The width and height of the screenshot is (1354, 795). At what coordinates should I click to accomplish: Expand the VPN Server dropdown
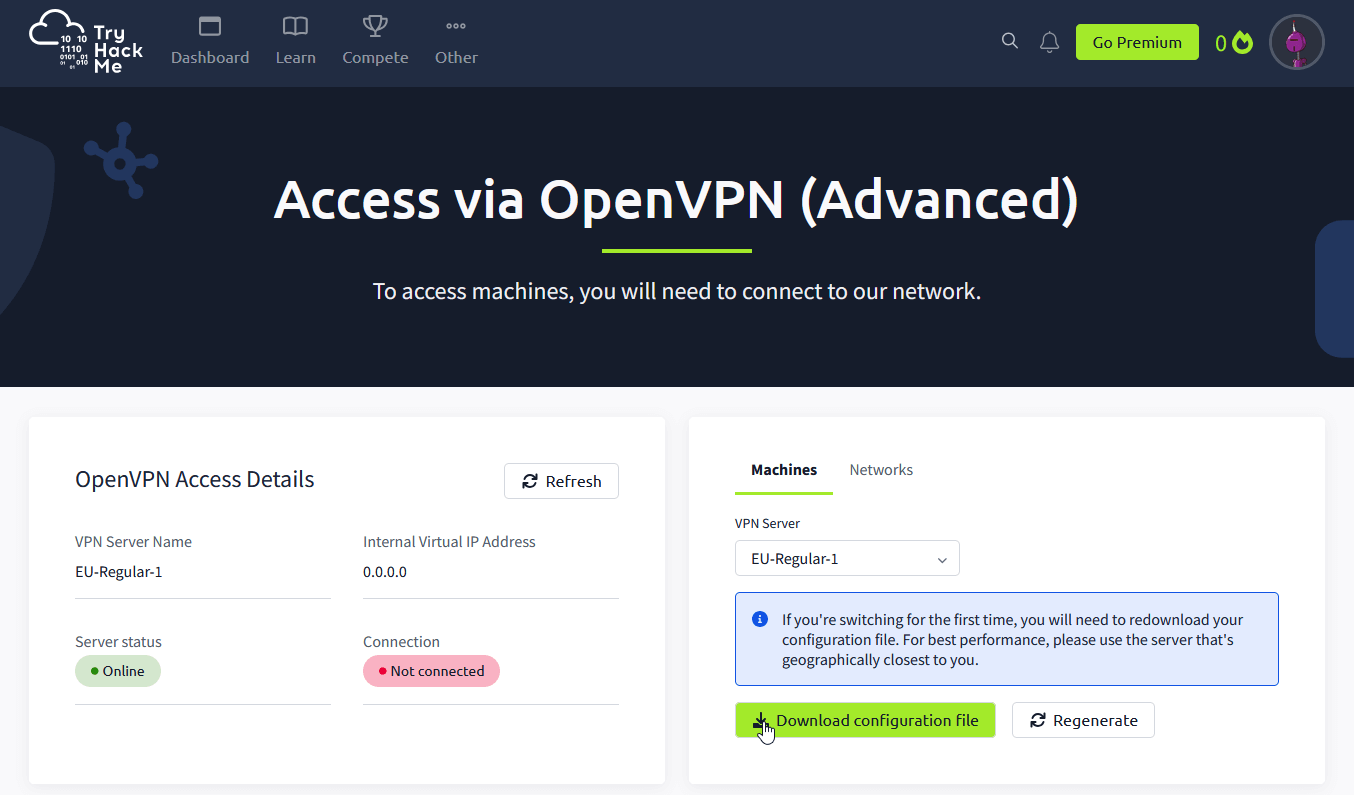point(847,558)
